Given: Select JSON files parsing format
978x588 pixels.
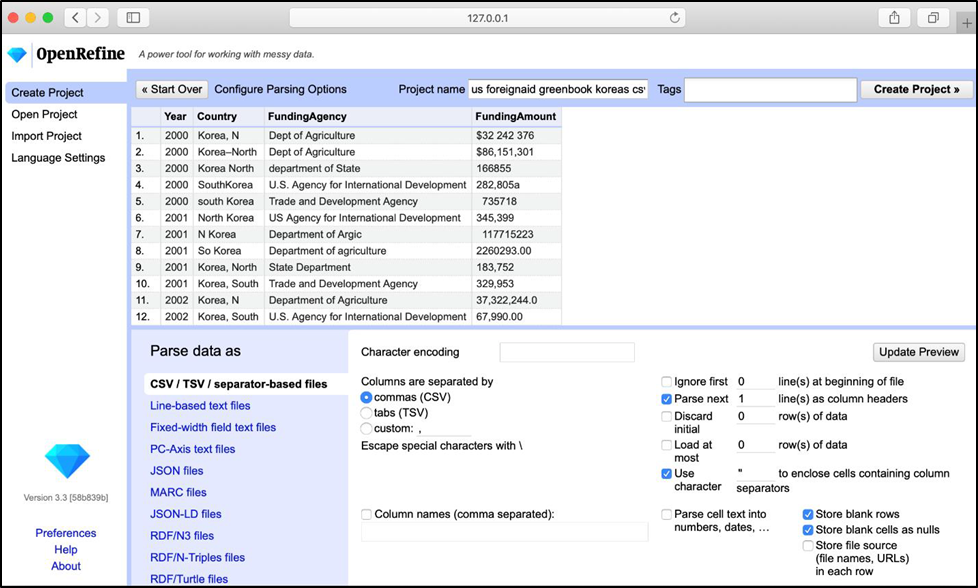Looking at the screenshot, I should pyautogui.click(x=176, y=471).
